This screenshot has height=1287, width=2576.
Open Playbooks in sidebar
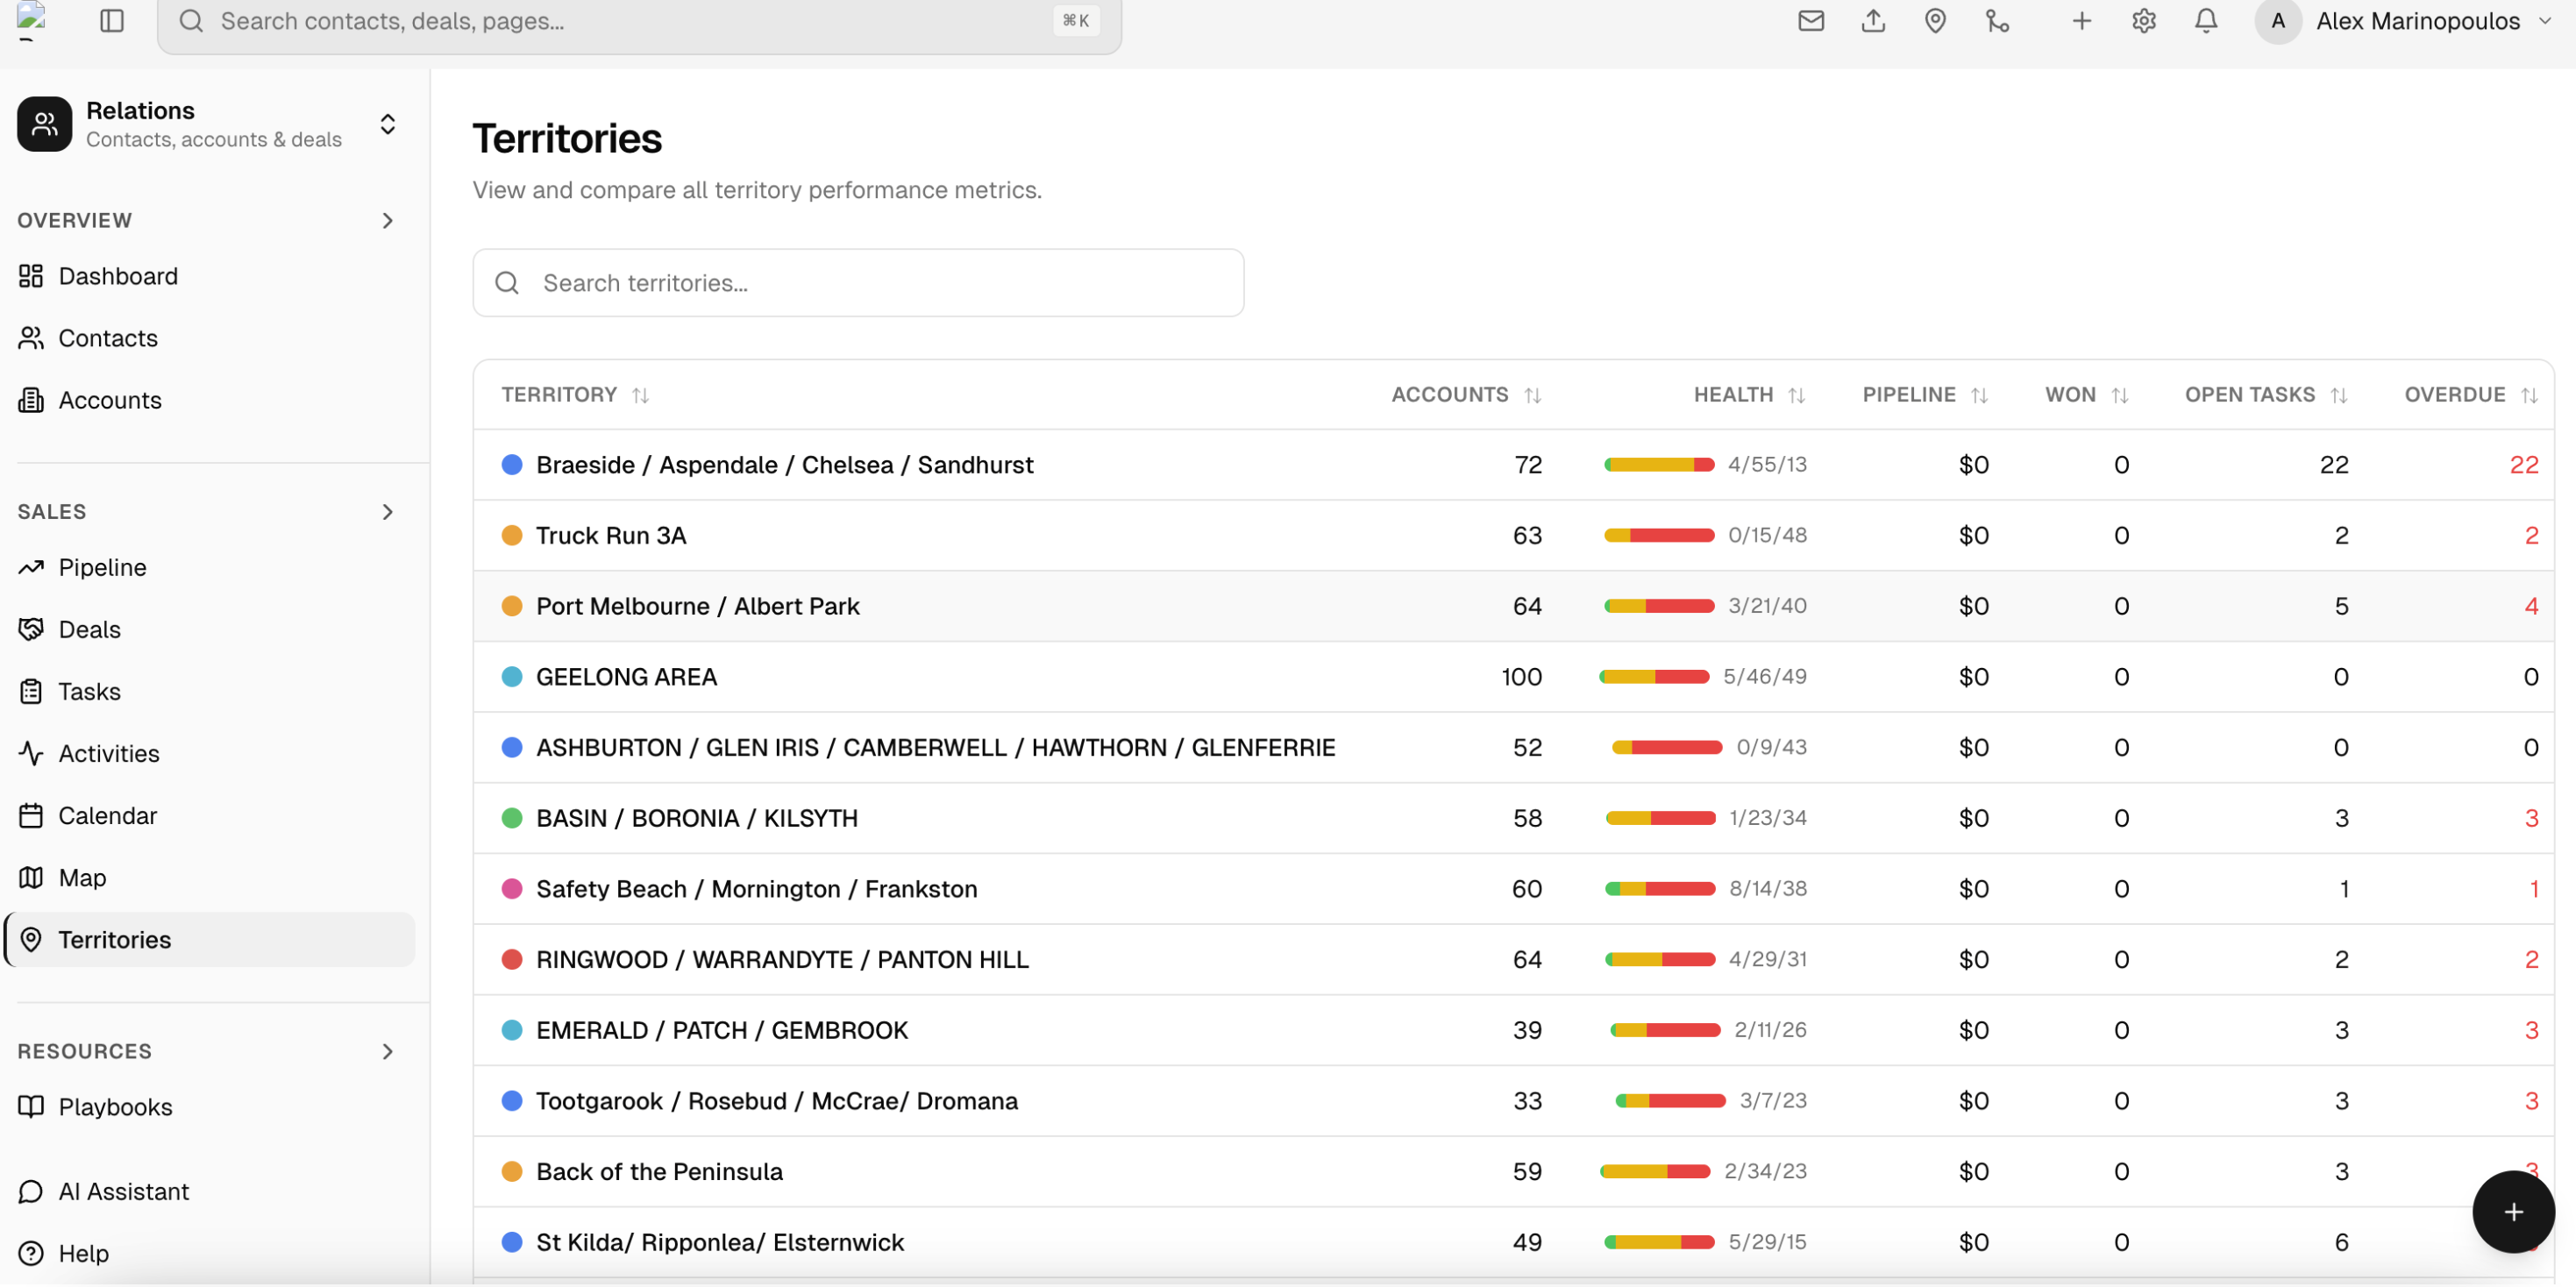pyautogui.click(x=115, y=1107)
